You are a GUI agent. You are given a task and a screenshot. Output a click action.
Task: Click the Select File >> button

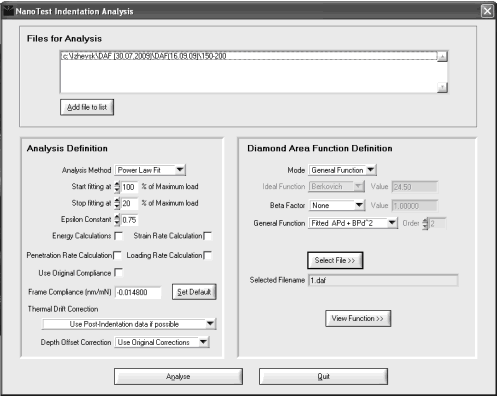335,260
